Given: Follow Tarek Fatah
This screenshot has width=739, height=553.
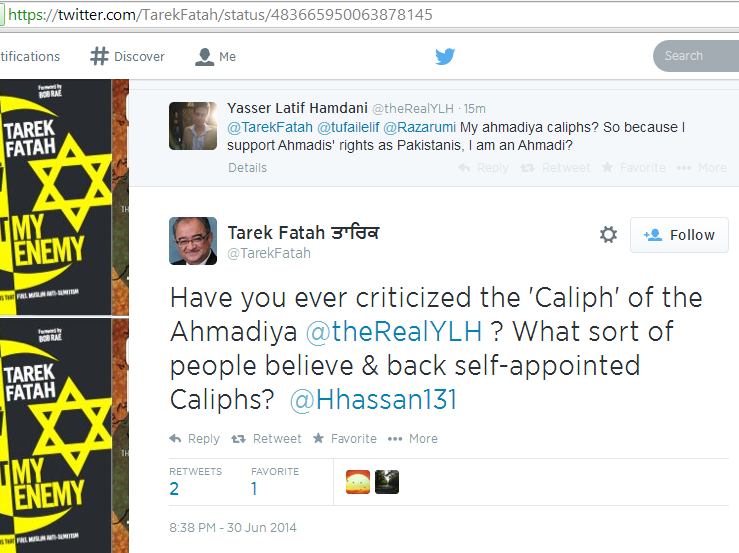Looking at the screenshot, I should [x=679, y=235].
